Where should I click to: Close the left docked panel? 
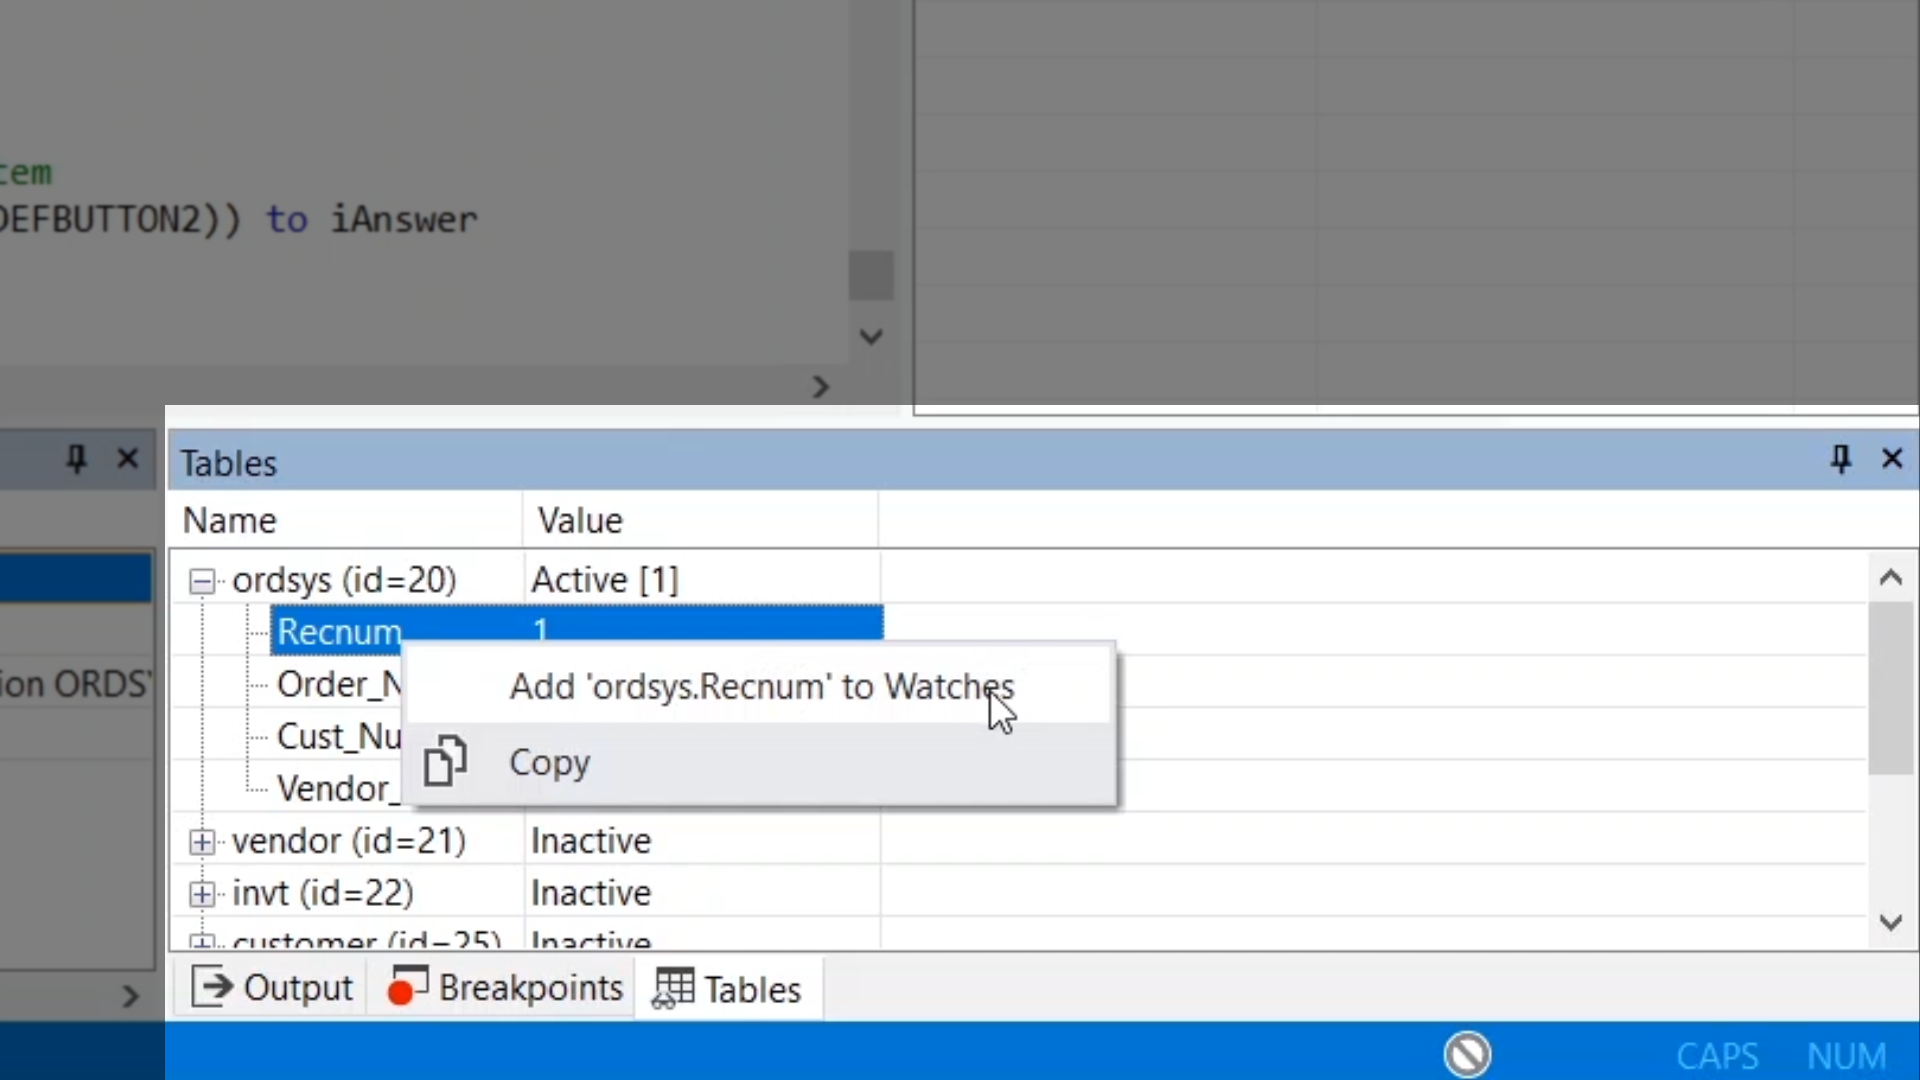coord(128,459)
